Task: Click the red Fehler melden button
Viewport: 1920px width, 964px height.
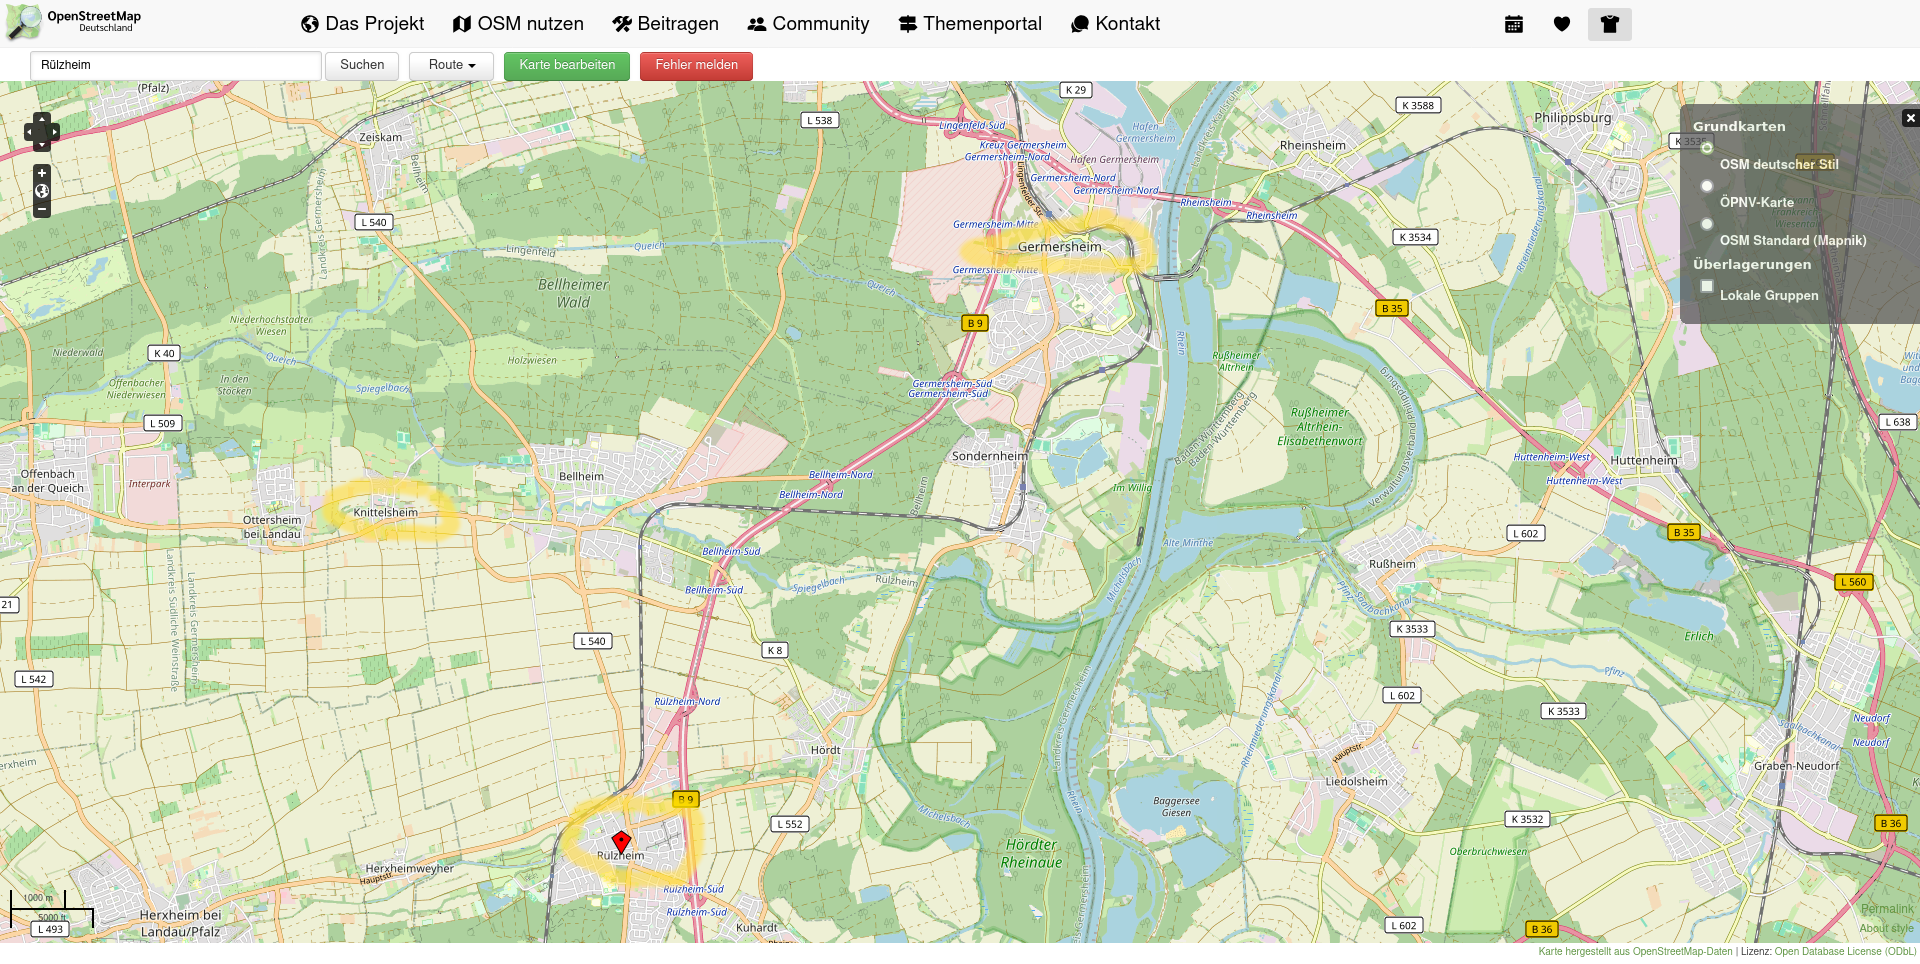Action: click(696, 65)
